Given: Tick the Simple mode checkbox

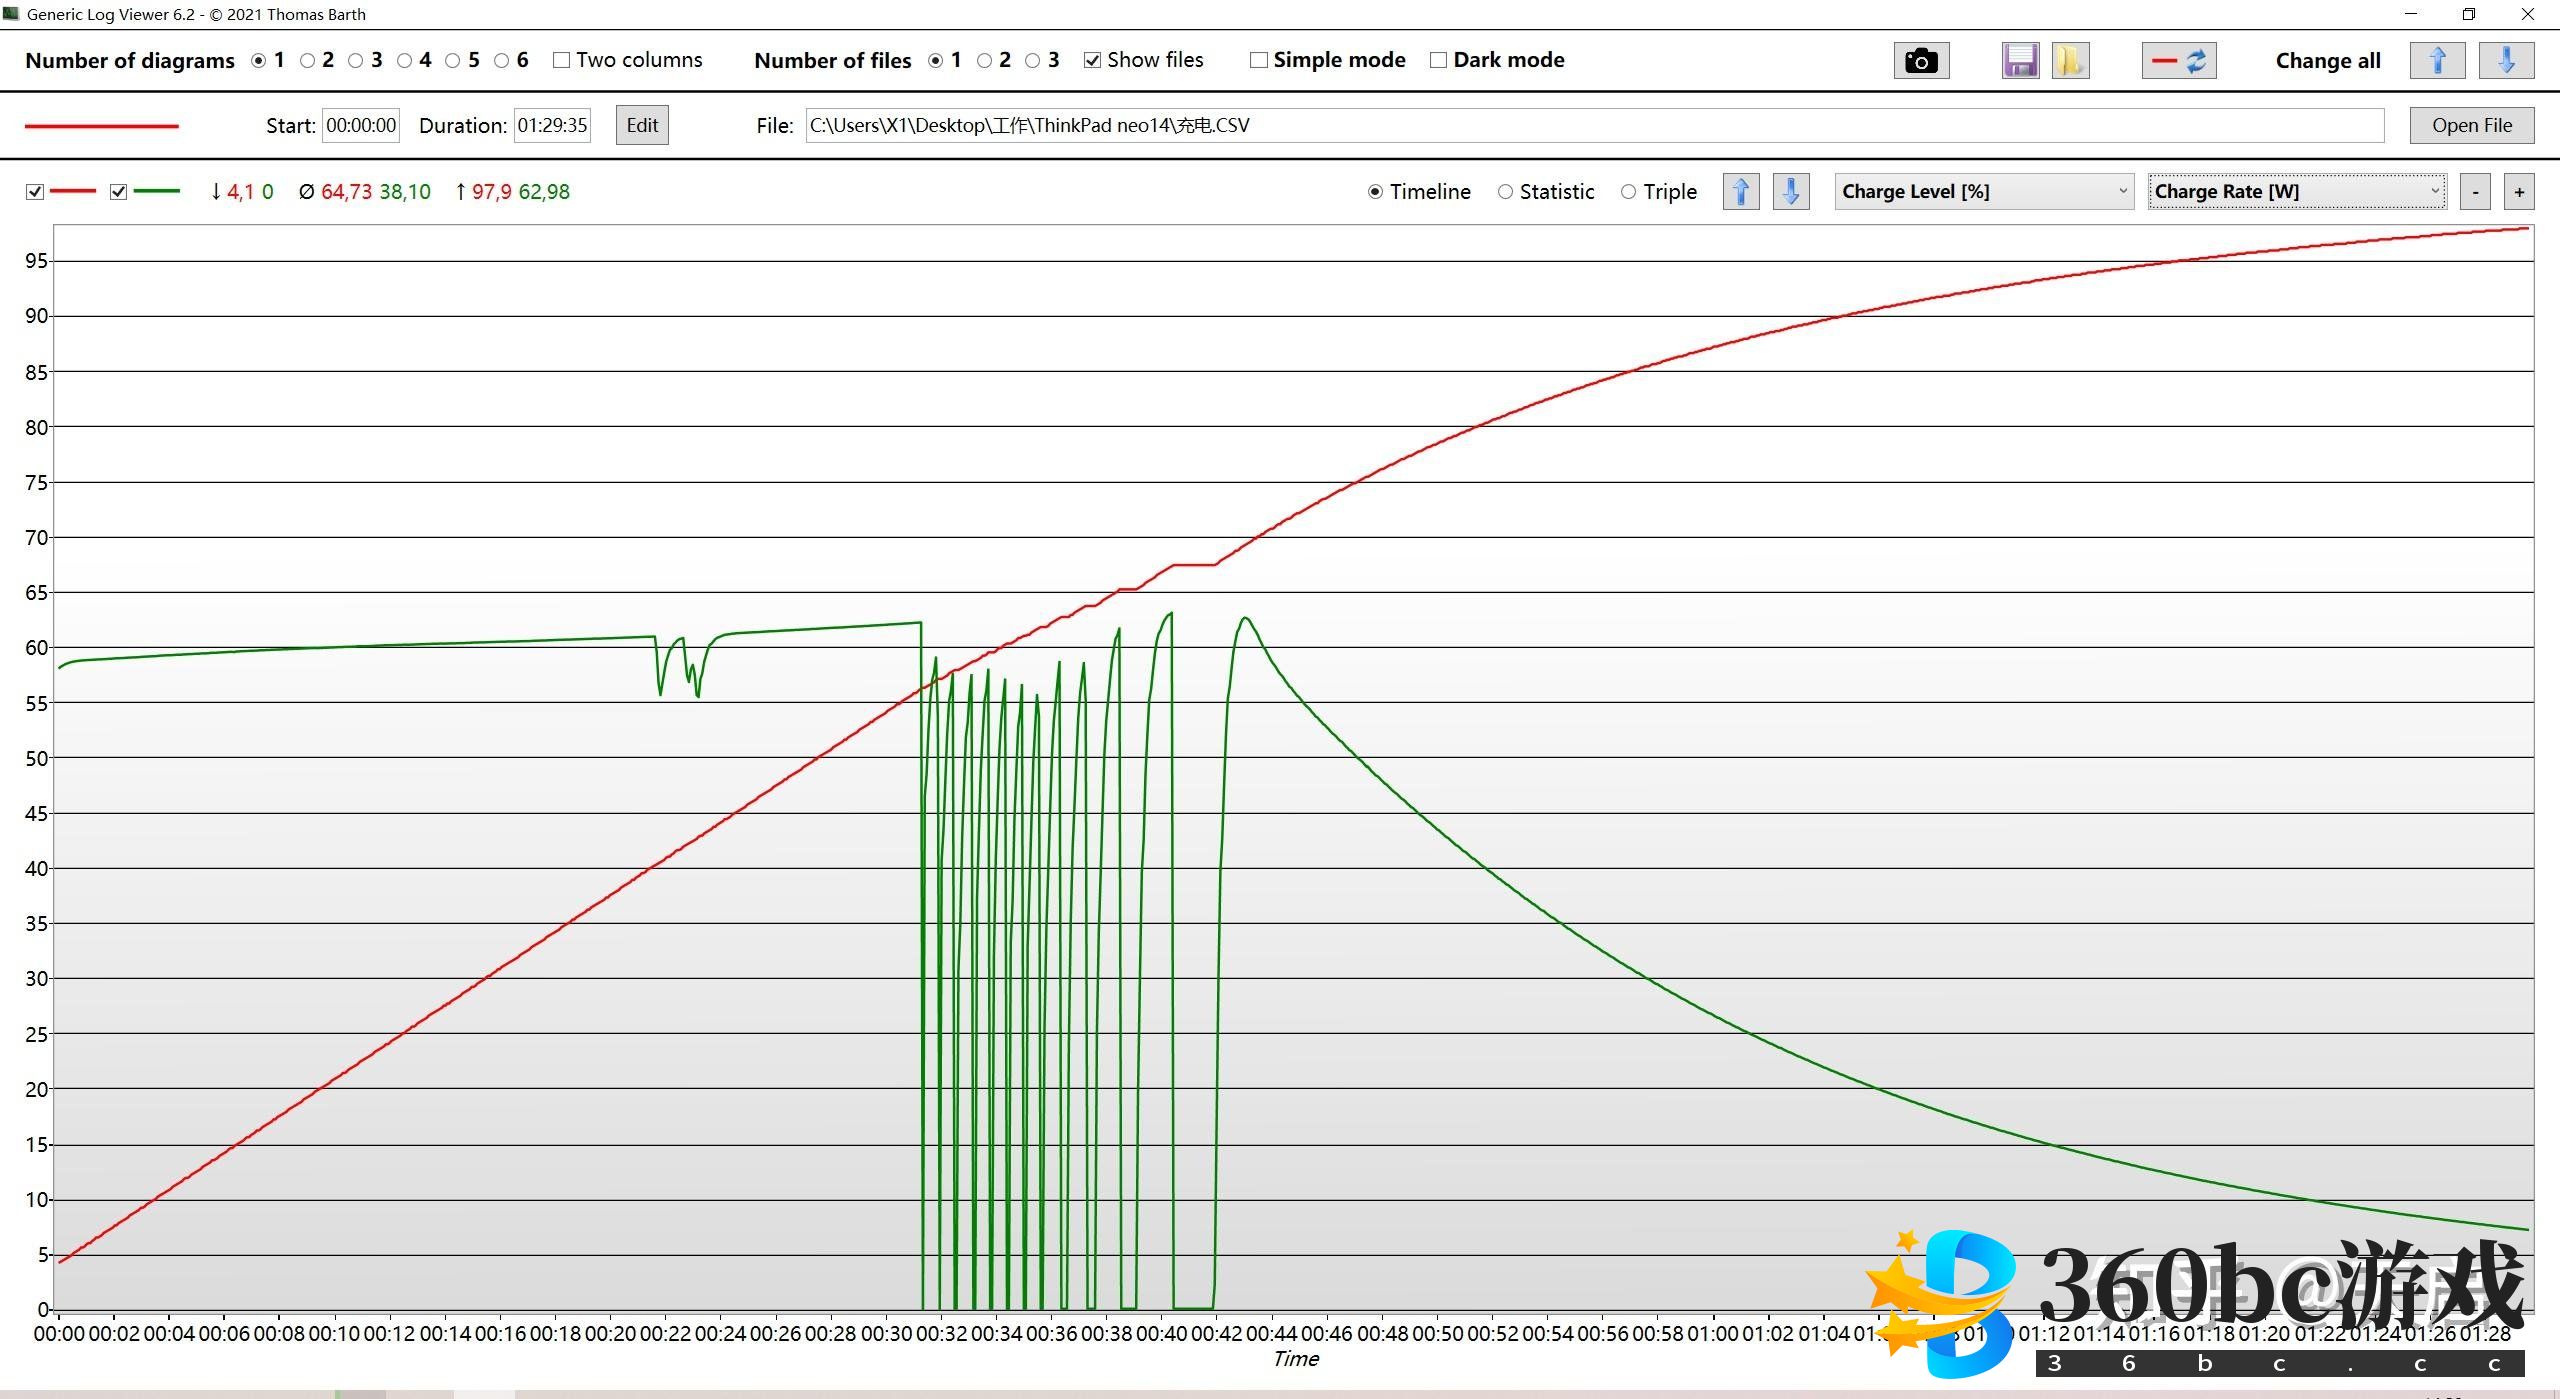Looking at the screenshot, I should click(x=1259, y=60).
